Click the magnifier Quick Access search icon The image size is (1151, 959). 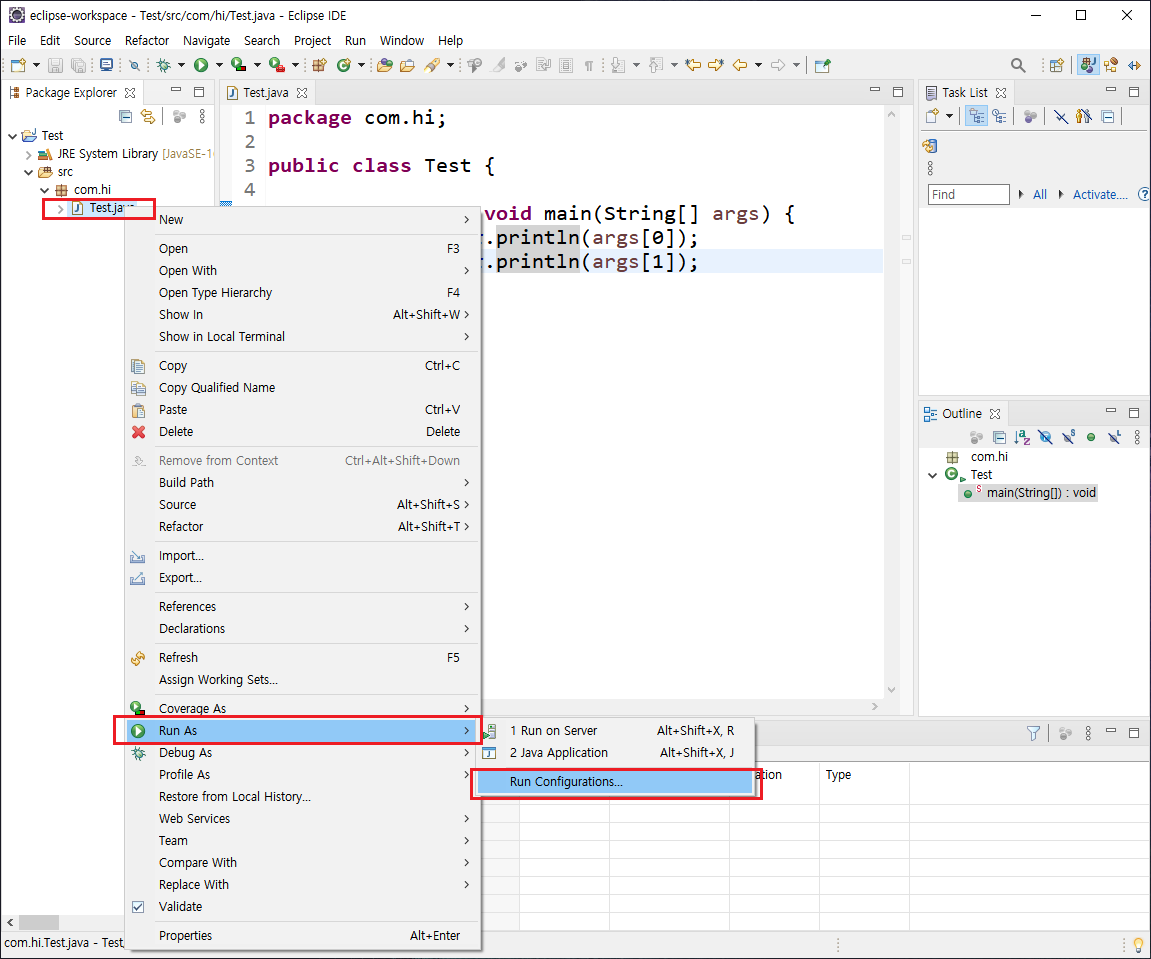1018,65
